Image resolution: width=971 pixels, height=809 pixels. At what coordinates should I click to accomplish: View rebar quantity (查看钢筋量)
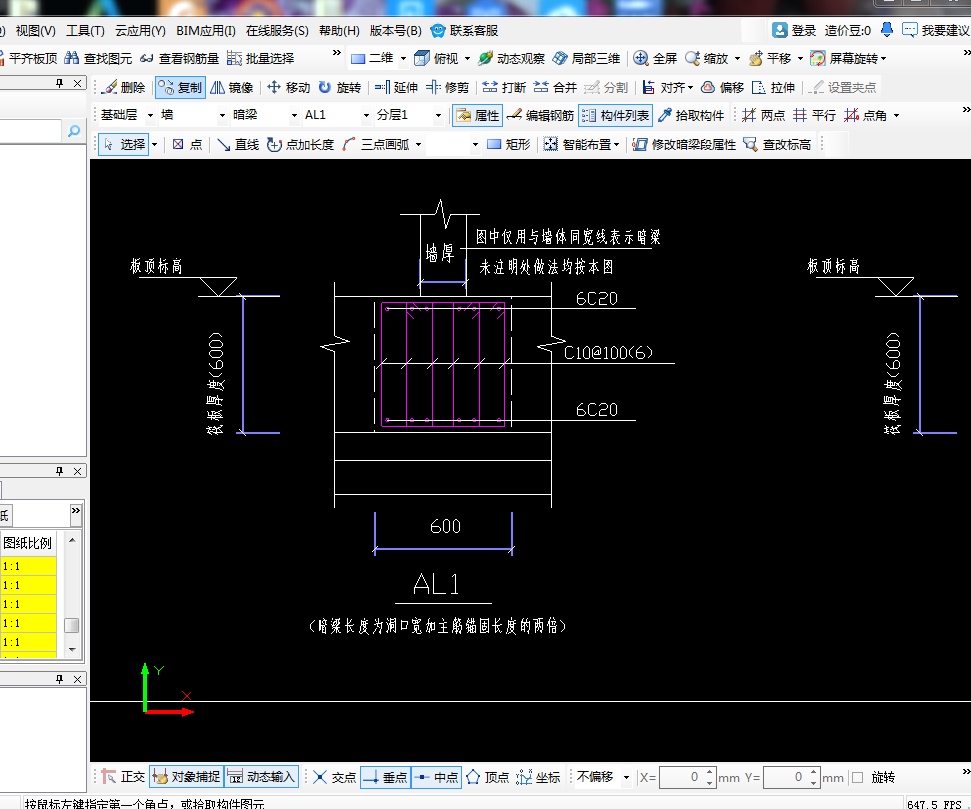(x=180, y=58)
